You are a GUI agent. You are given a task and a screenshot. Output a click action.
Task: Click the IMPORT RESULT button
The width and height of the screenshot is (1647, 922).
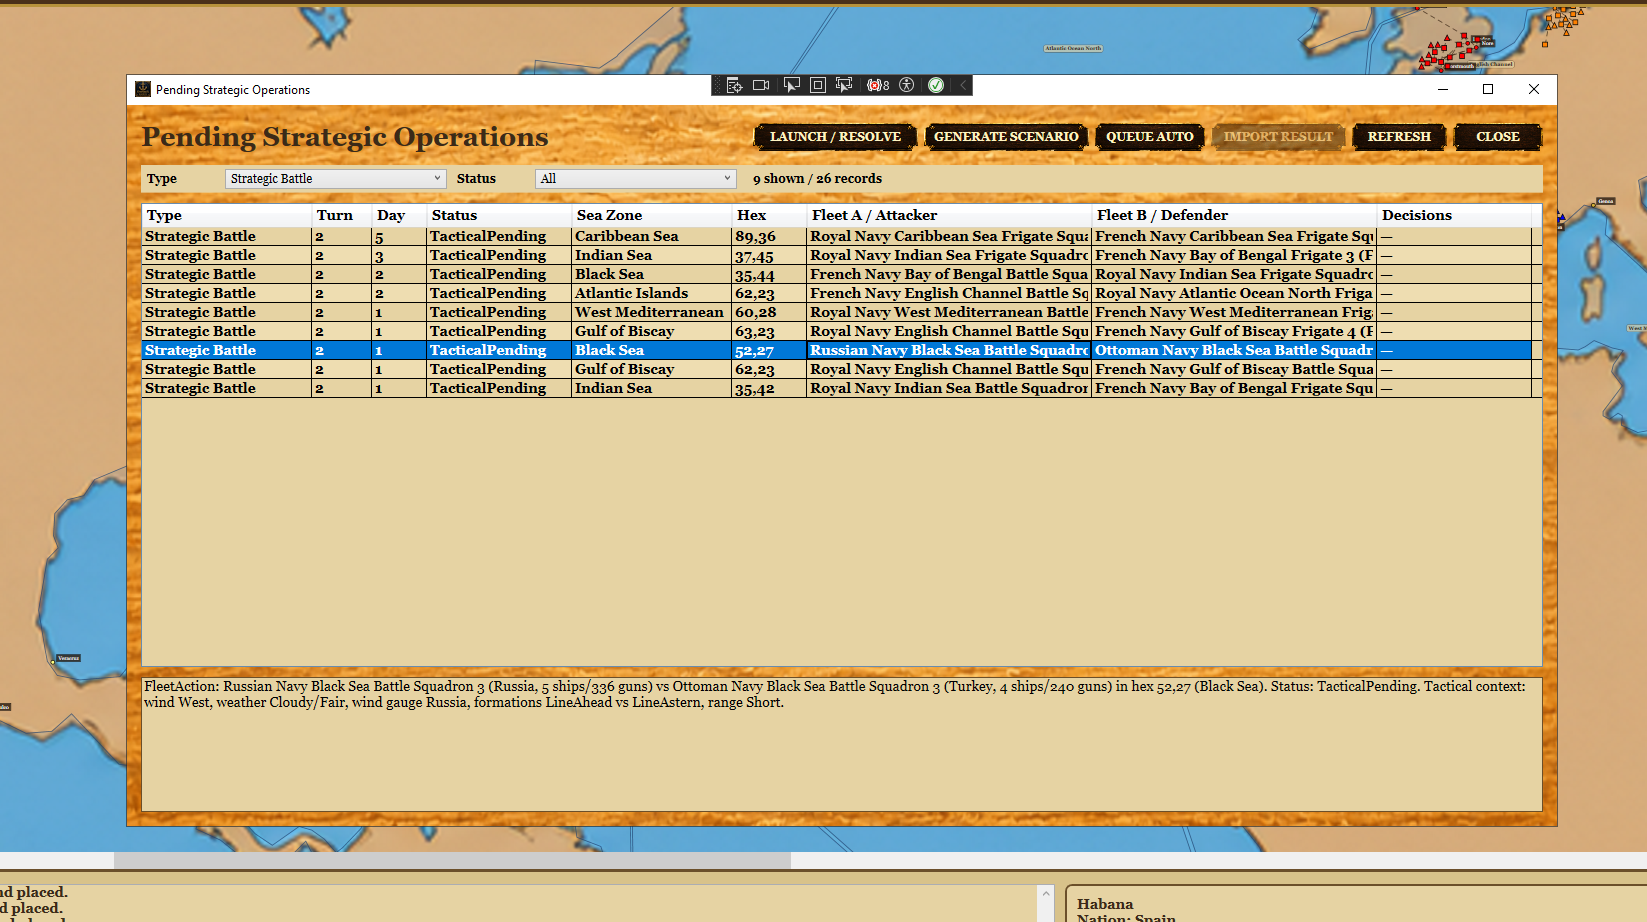tap(1278, 137)
